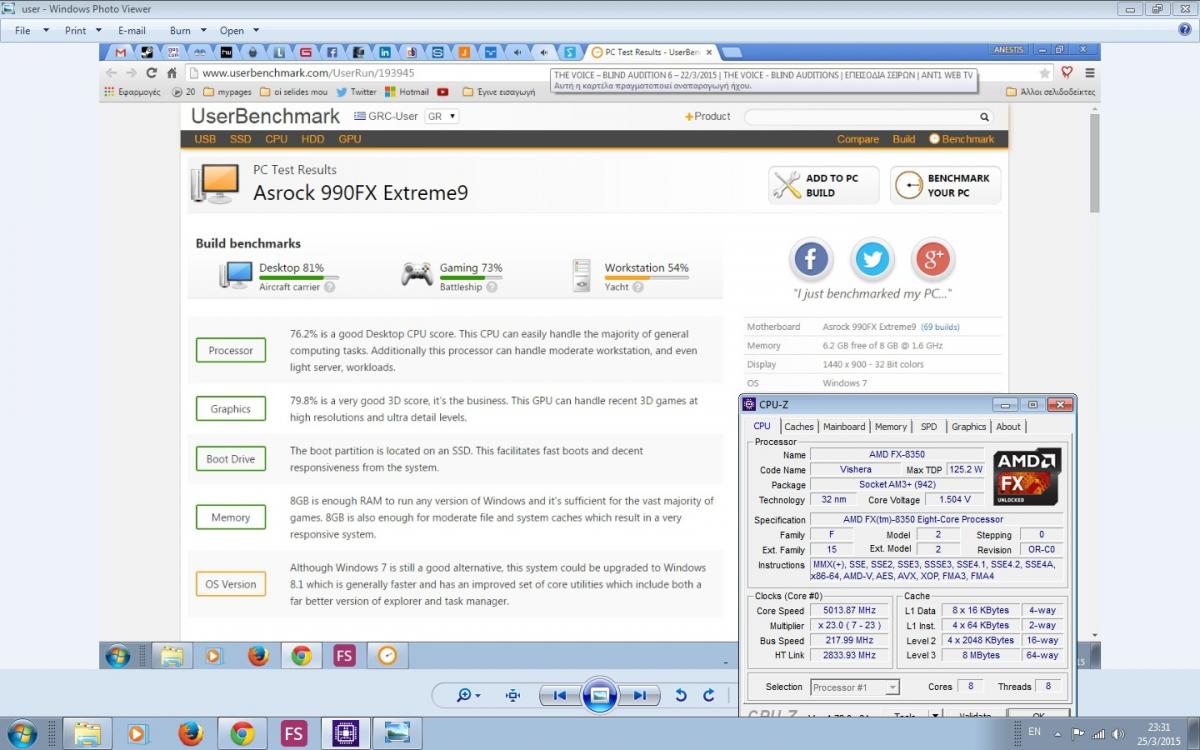The width and height of the screenshot is (1200, 750).
Task: Click the SSD category in orange nav bar
Action: click(241, 139)
